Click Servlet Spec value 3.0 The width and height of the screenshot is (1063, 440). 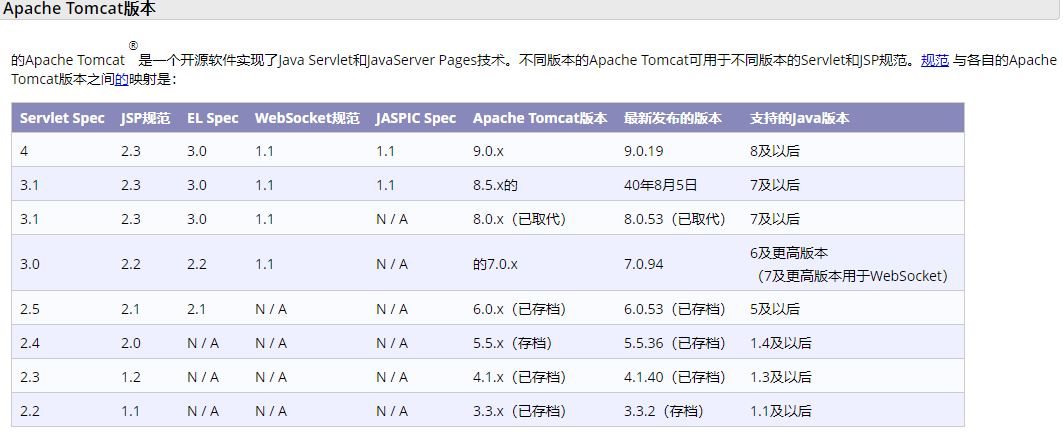click(x=30, y=264)
